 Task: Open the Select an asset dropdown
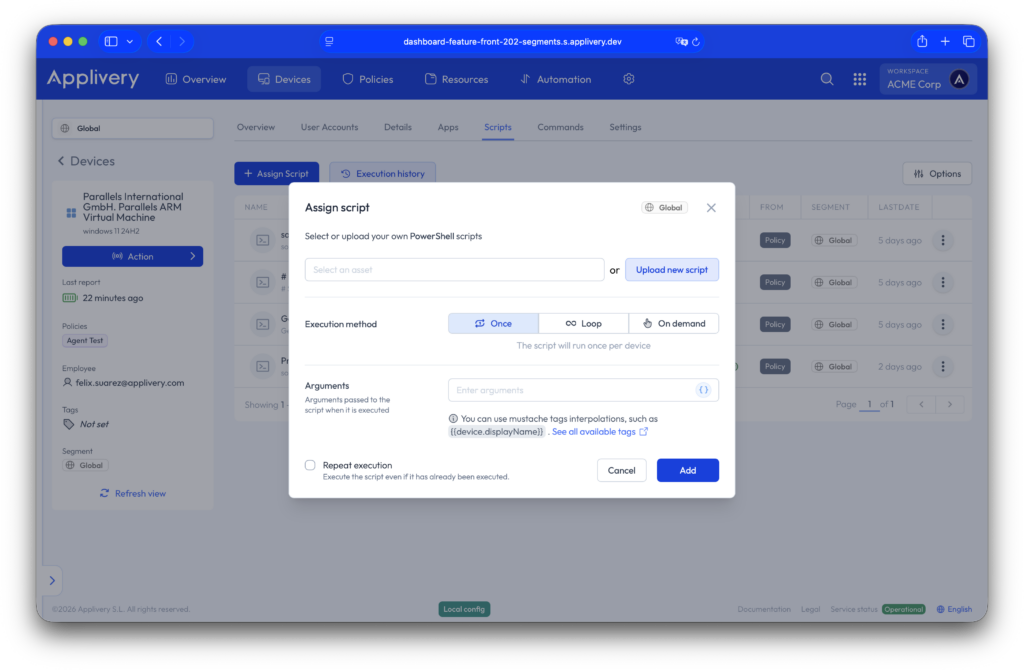tap(454, 270)
